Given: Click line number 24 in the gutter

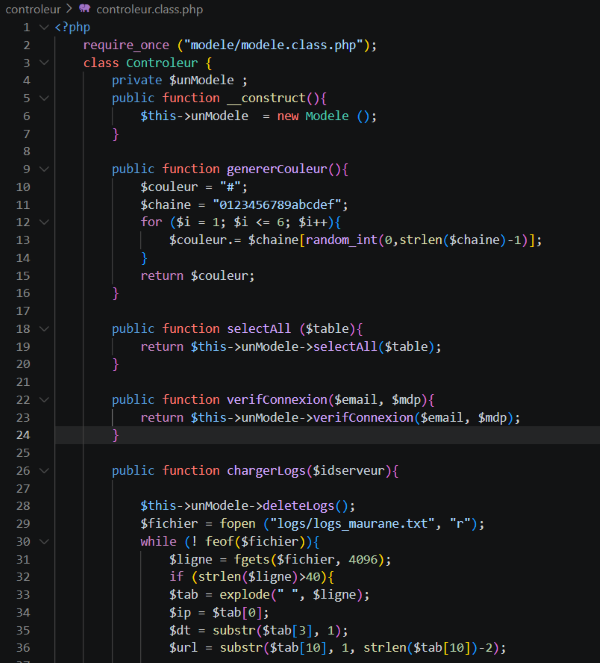Looking at the screenshot, I should 23,435.
